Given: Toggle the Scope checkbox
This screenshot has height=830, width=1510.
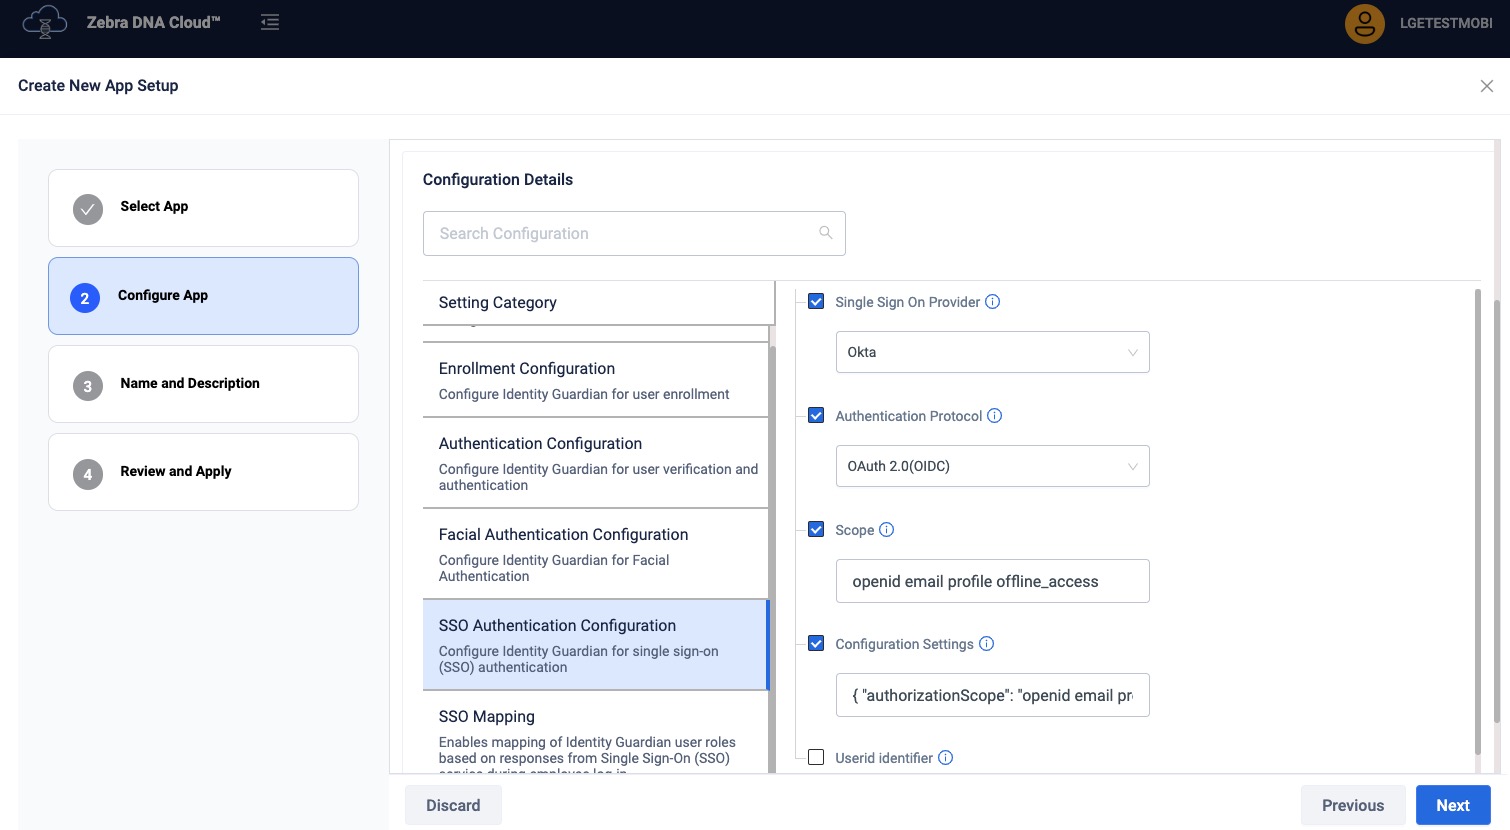Looking at the screenshot, I should (x=816, y=530).
